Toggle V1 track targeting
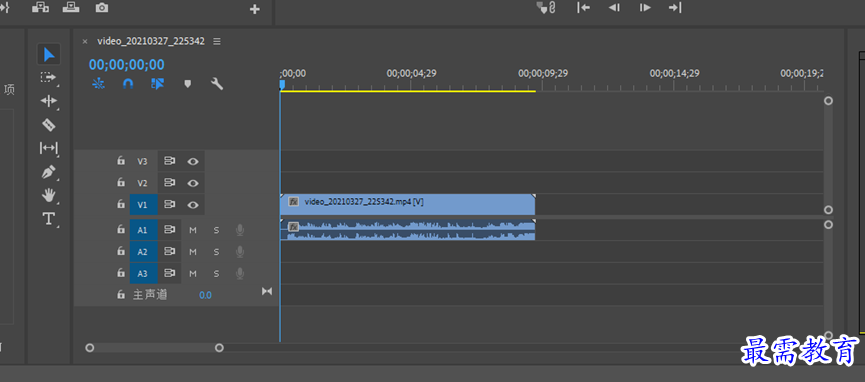 pyautogui.click(x=143, y=204)
